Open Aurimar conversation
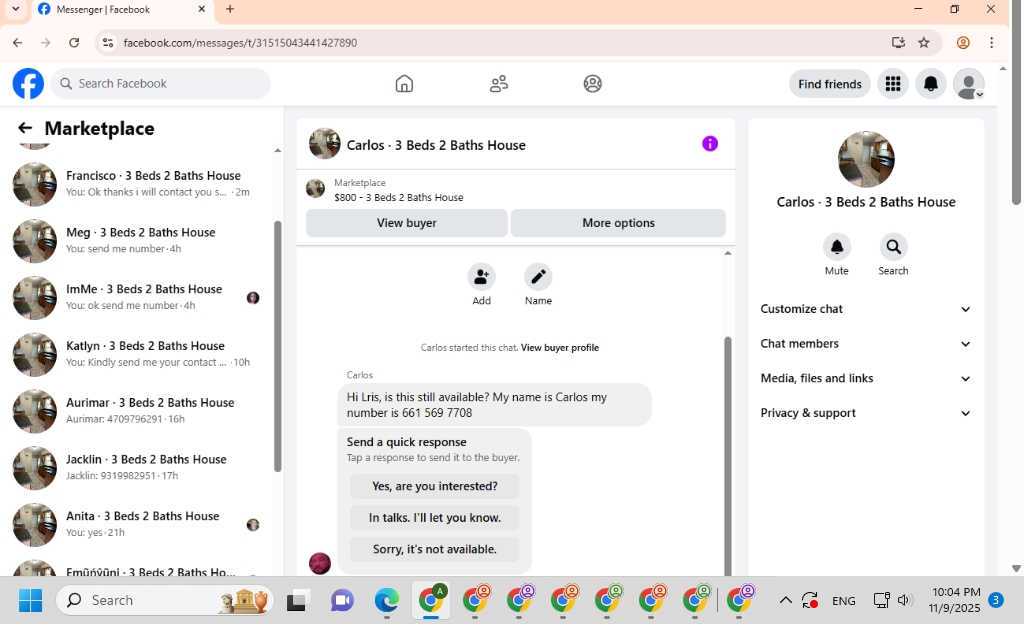 [x=138, y=411]
